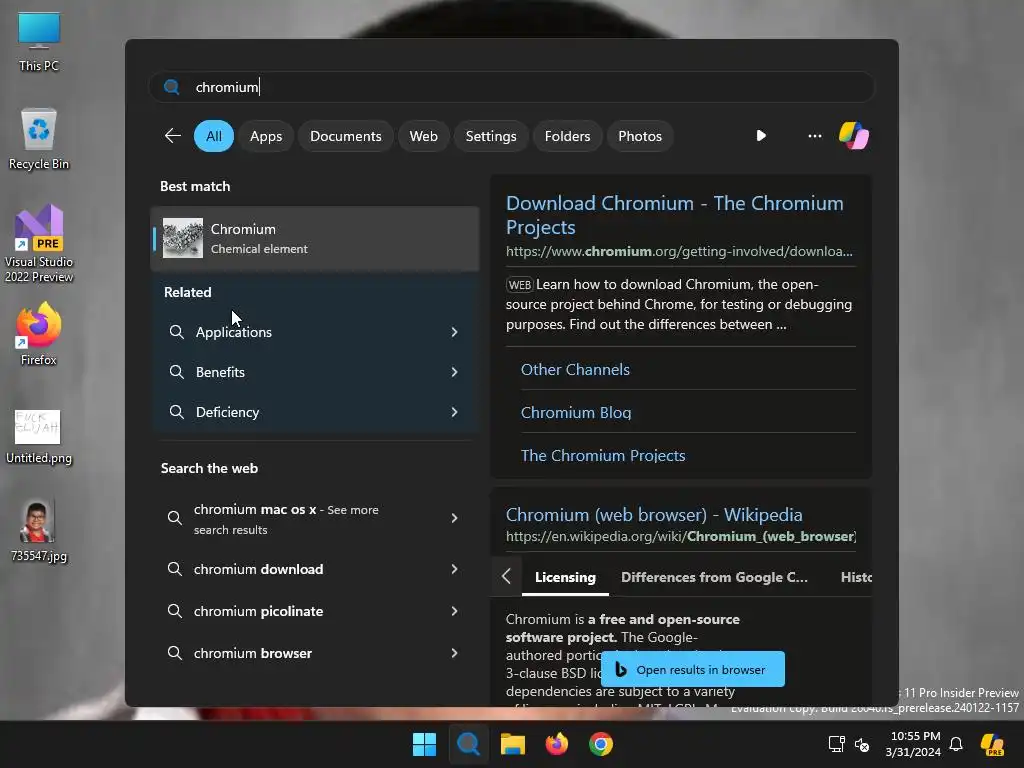
Task: Select chromium browser web suggestion
Action: coord(315,653)
